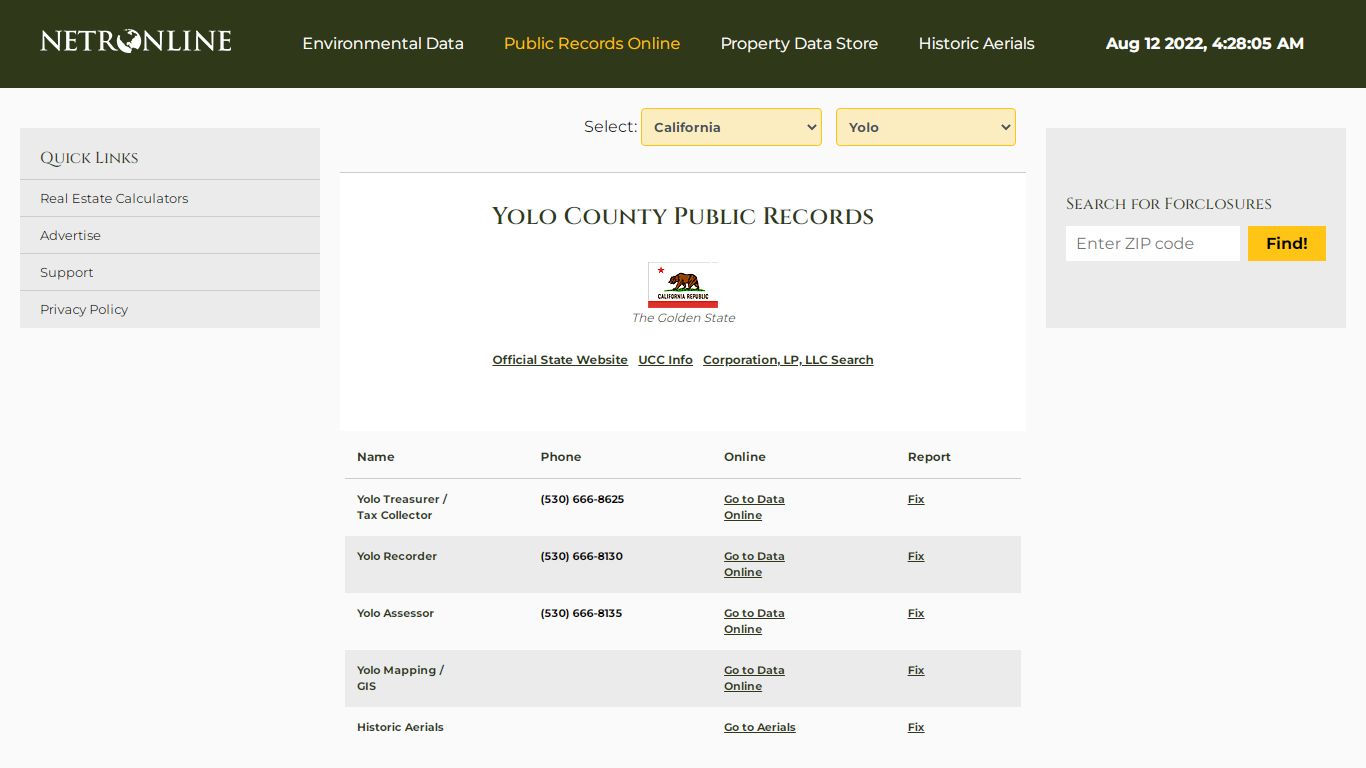Open Real Estate Calculators quick link
Image resolution: width=1366 pixels, height=768 pixels.
(x=114, y=198)
